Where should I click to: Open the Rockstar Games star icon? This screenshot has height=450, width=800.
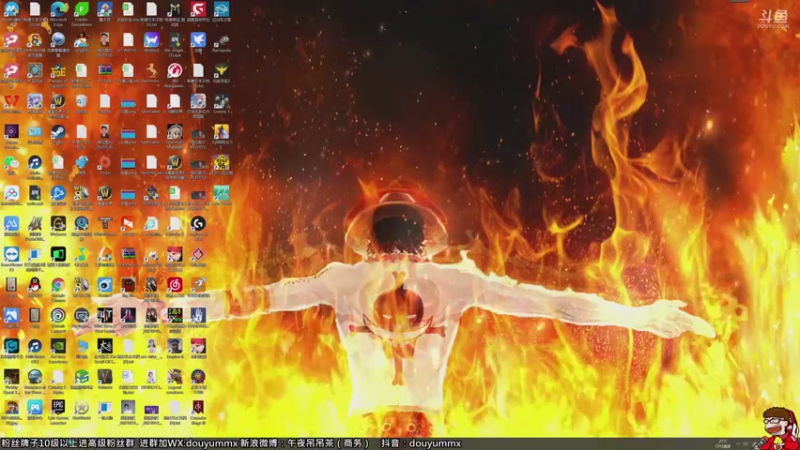coord(82,407)
